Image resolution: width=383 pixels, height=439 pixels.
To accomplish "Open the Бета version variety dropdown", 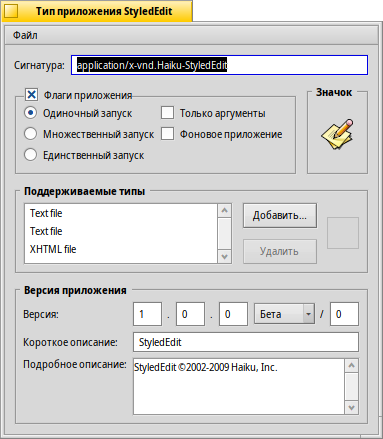I will click(x=284, y=314).
